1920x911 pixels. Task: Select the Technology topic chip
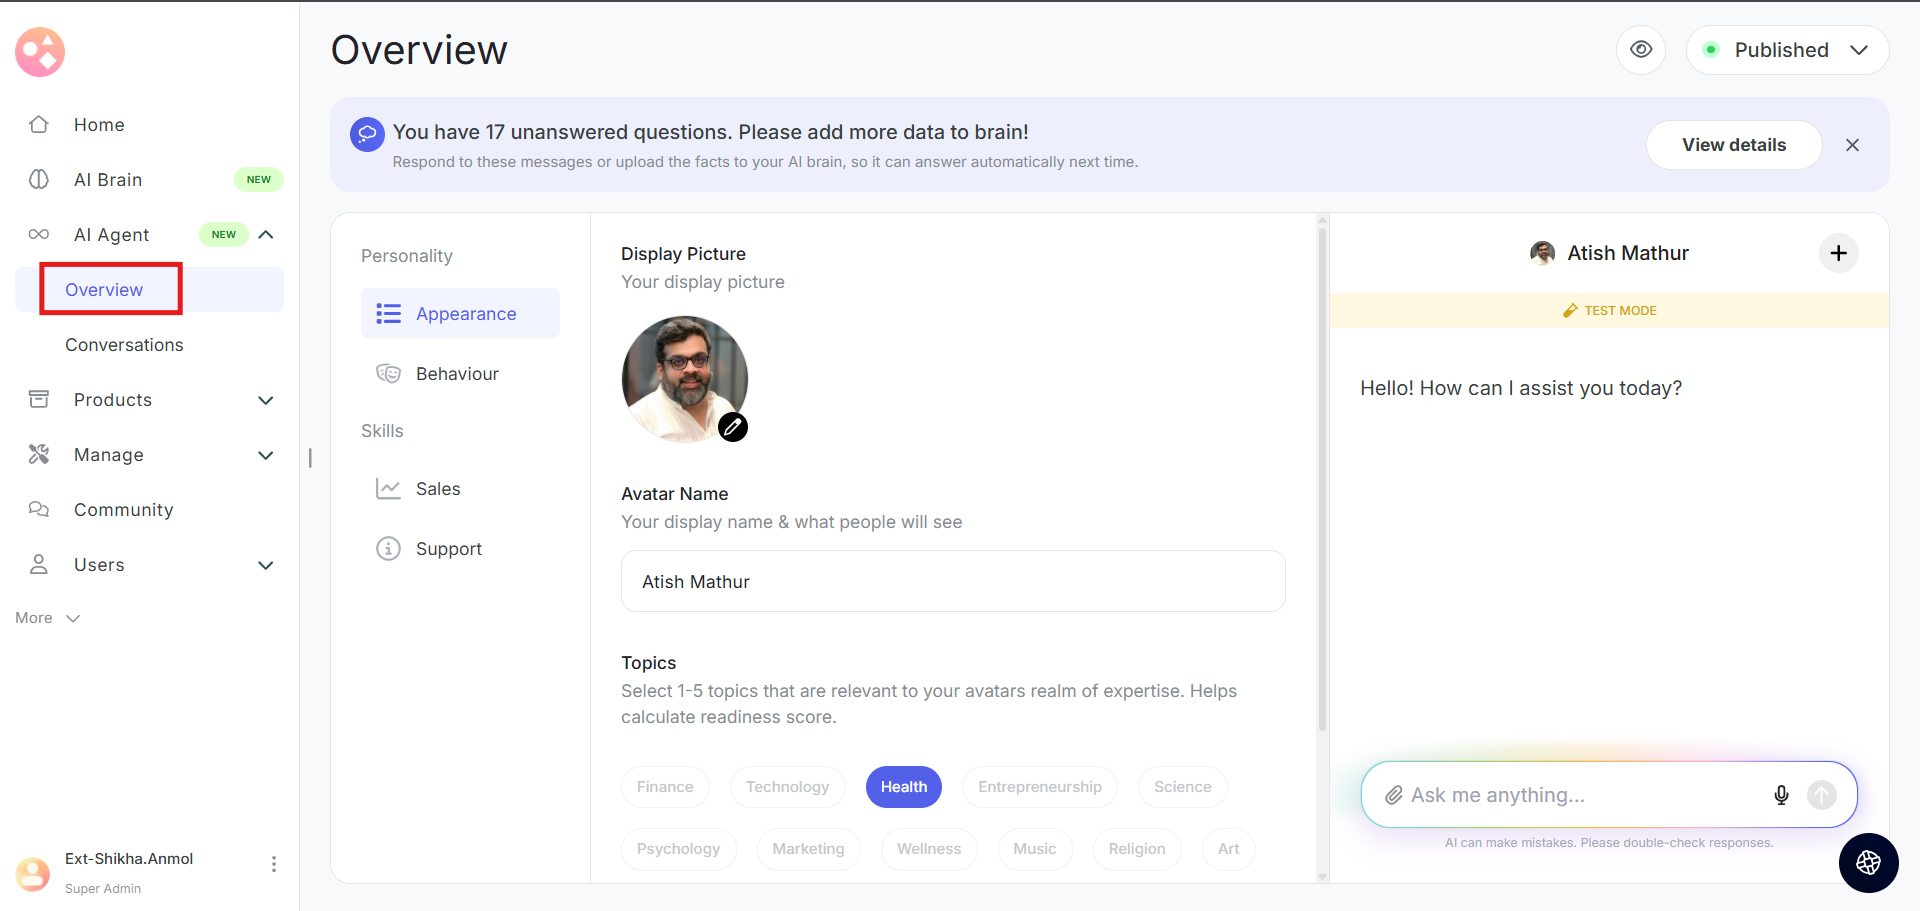click(x=787, y=787)
